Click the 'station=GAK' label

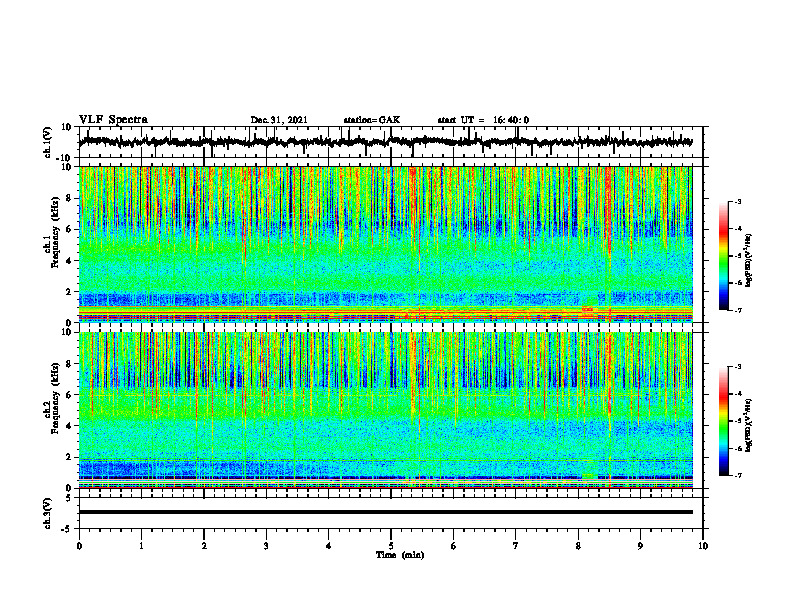pos(372,120)
